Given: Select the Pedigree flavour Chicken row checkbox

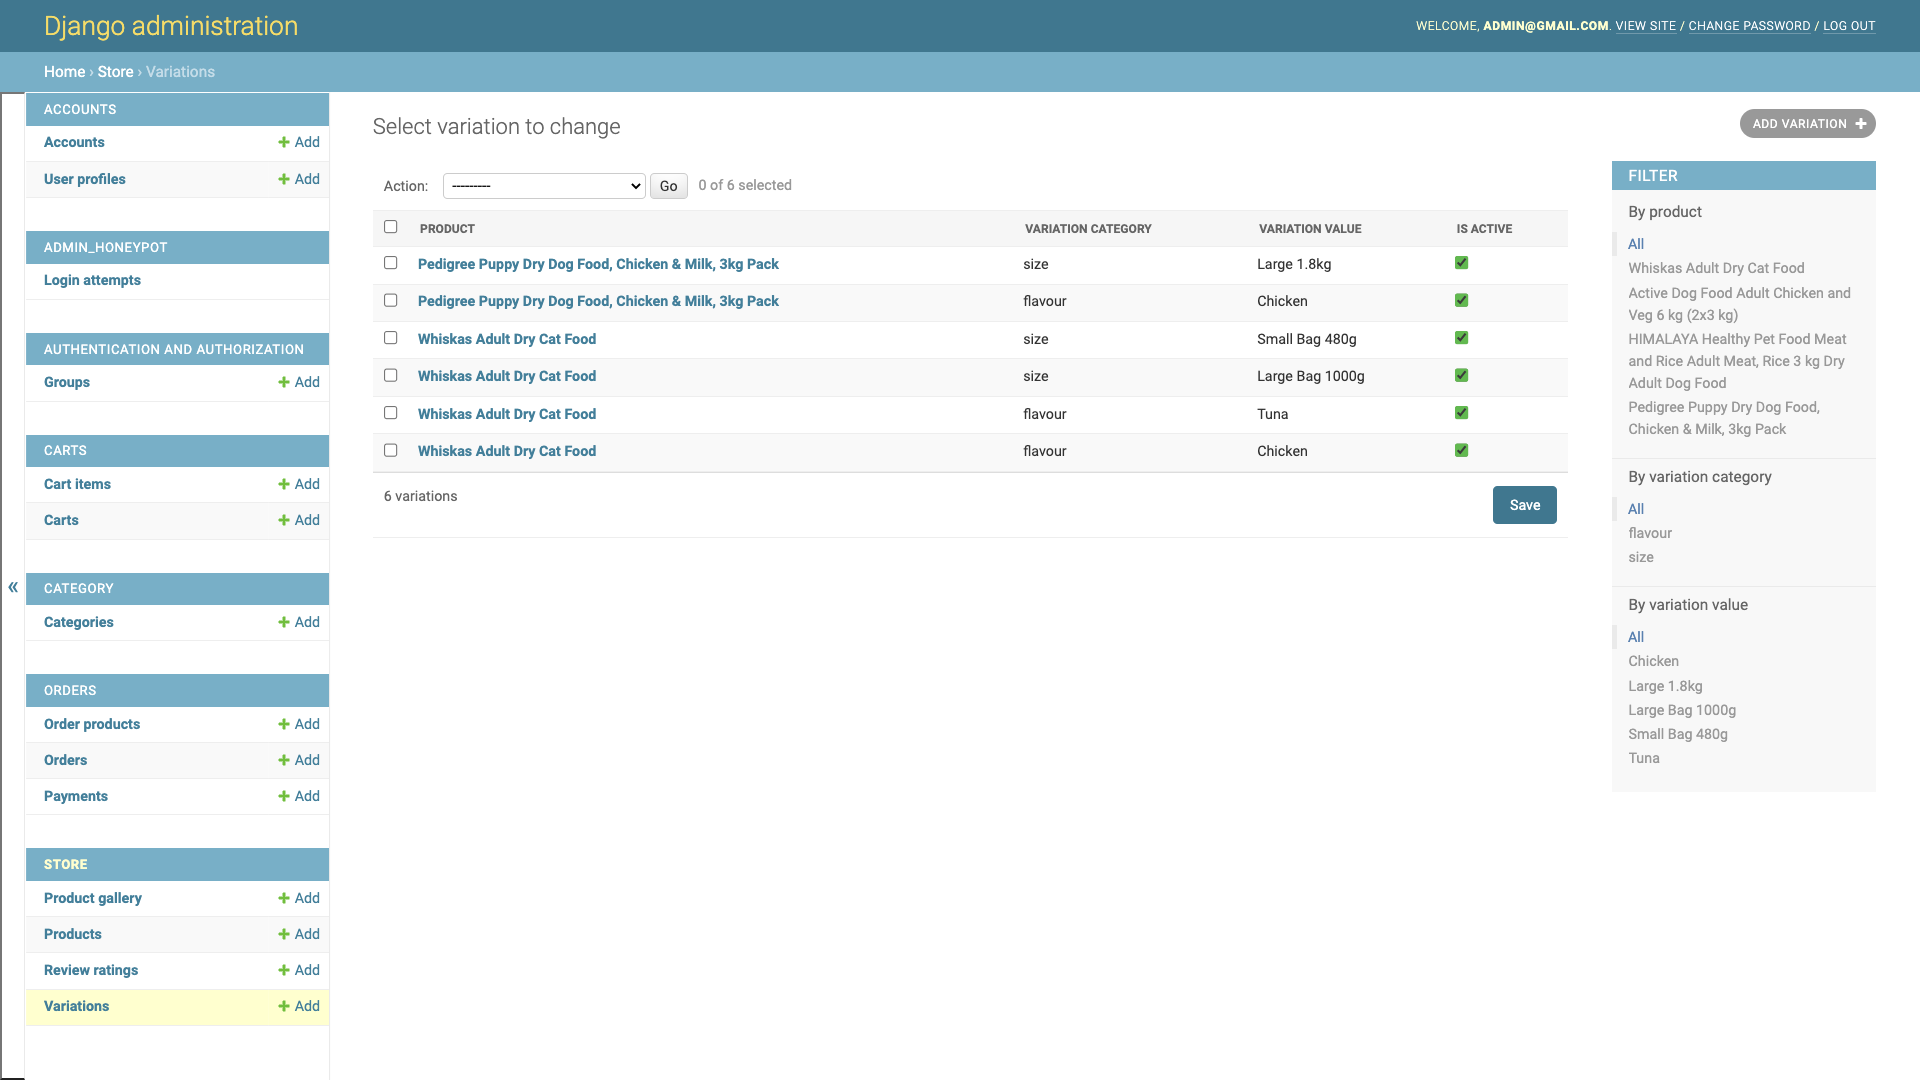Looking at the screenshot, I should (x=391, y=301).
